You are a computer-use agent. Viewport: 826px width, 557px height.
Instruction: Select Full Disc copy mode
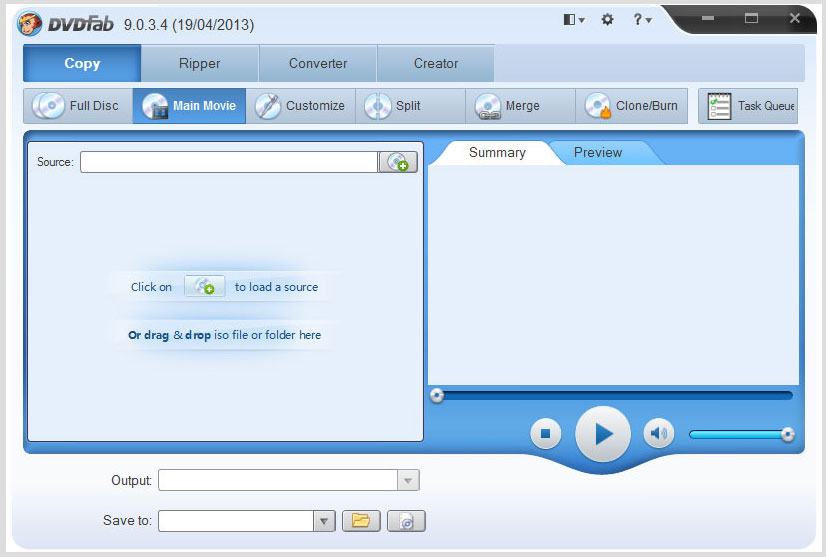pyautogui.click(x=77, y=106)
